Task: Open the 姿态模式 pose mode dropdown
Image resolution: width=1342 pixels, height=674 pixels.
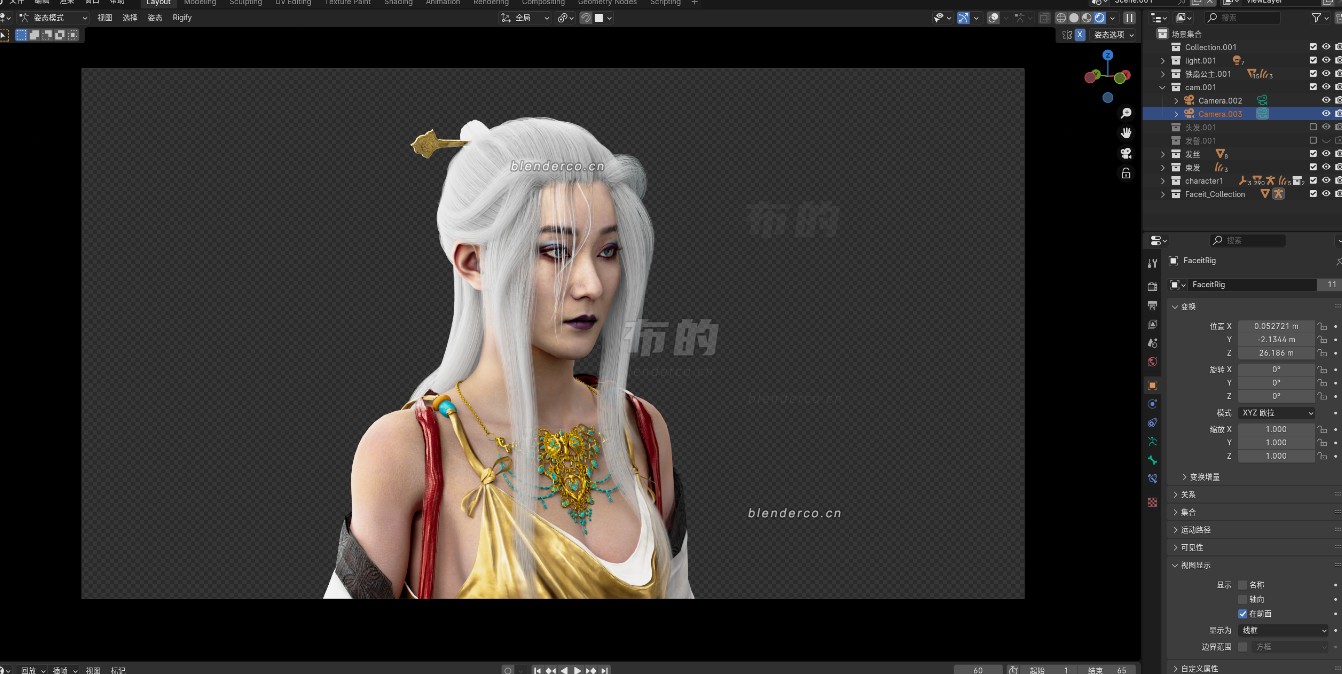Action: (53, 18)
